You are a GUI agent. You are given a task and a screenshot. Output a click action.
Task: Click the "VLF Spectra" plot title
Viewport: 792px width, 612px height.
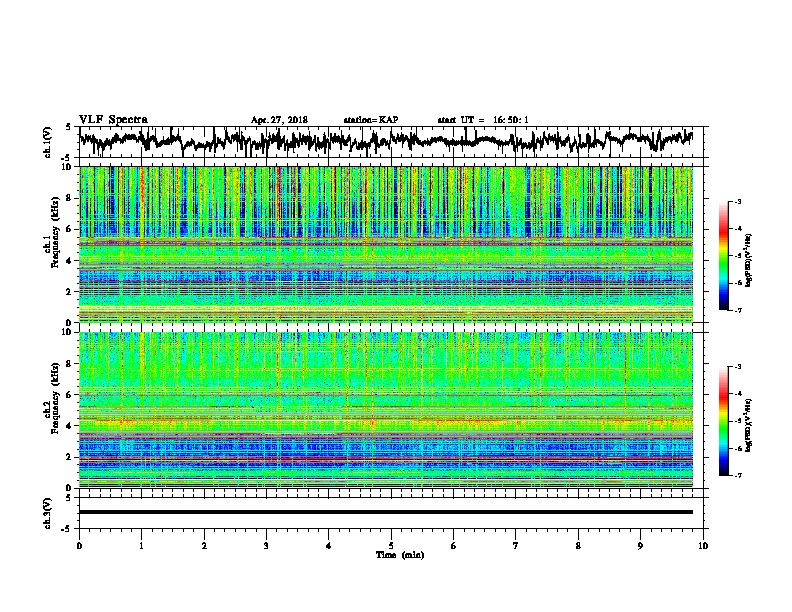(x=113, y=120)
